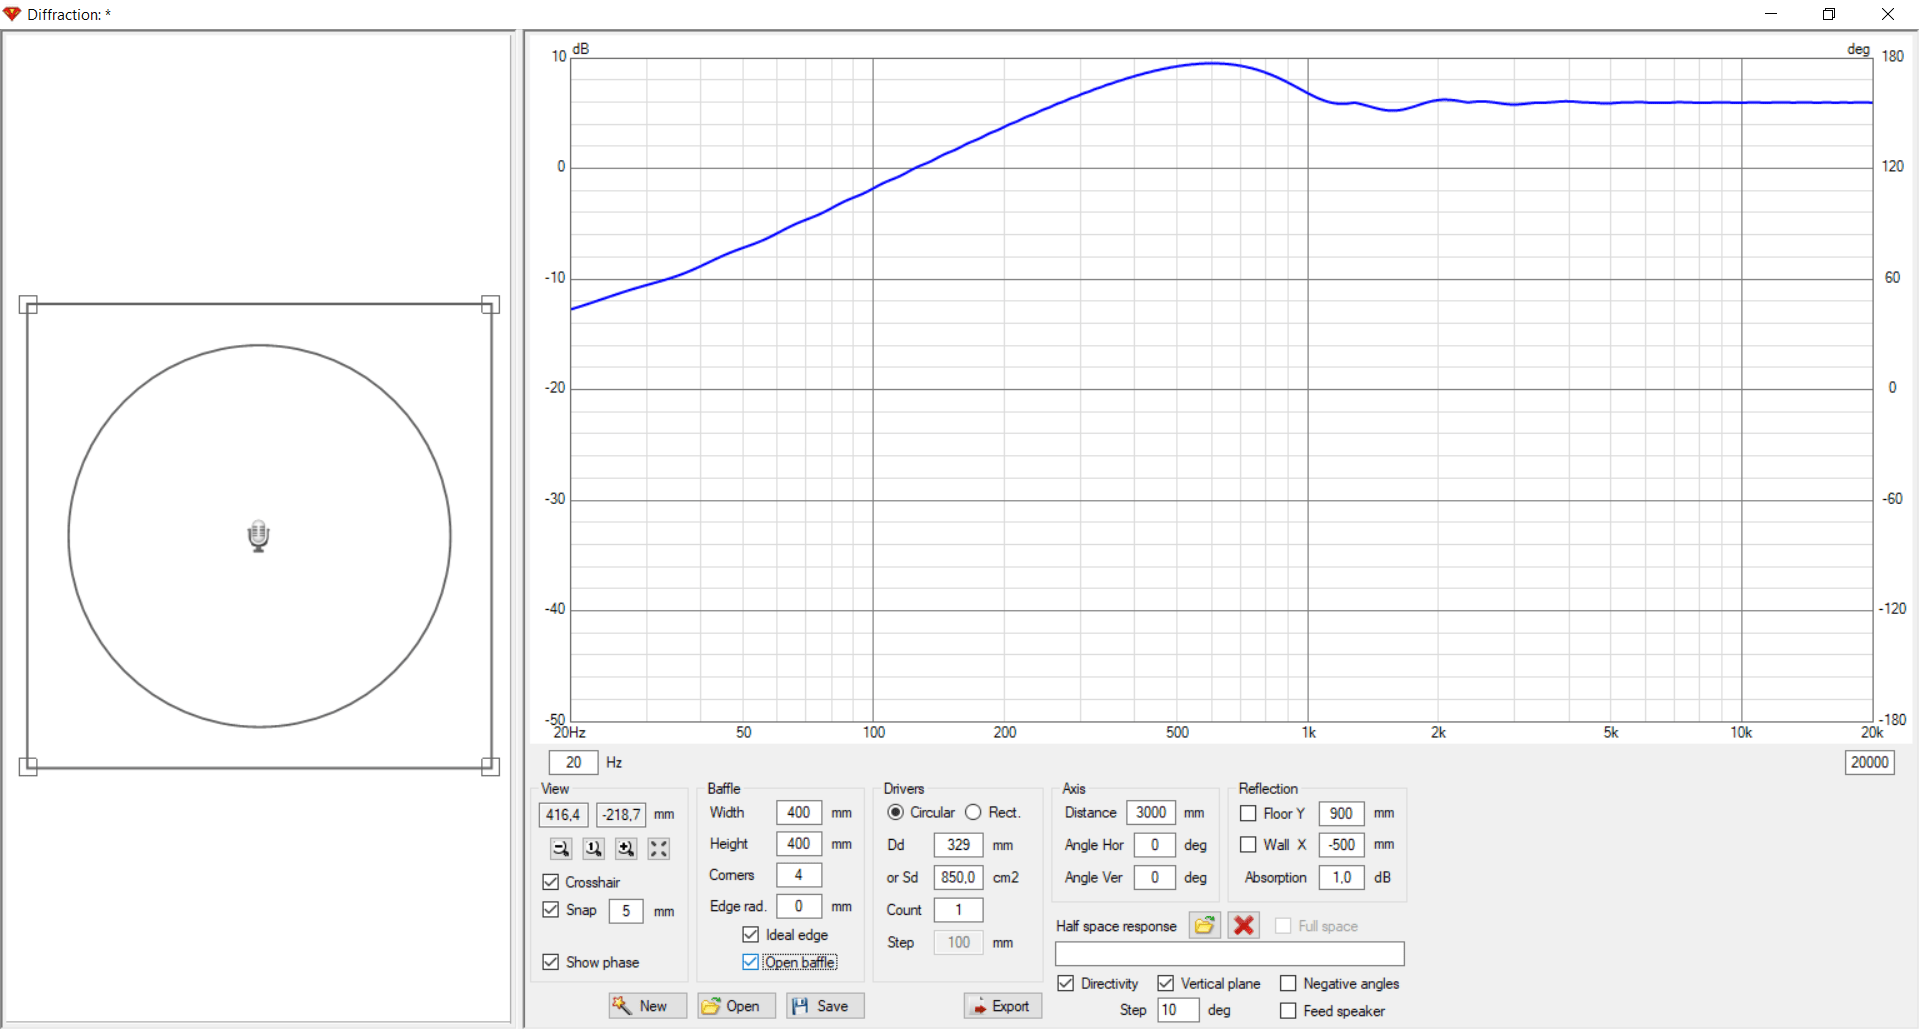Edit the Sd area field

(959, 877)
